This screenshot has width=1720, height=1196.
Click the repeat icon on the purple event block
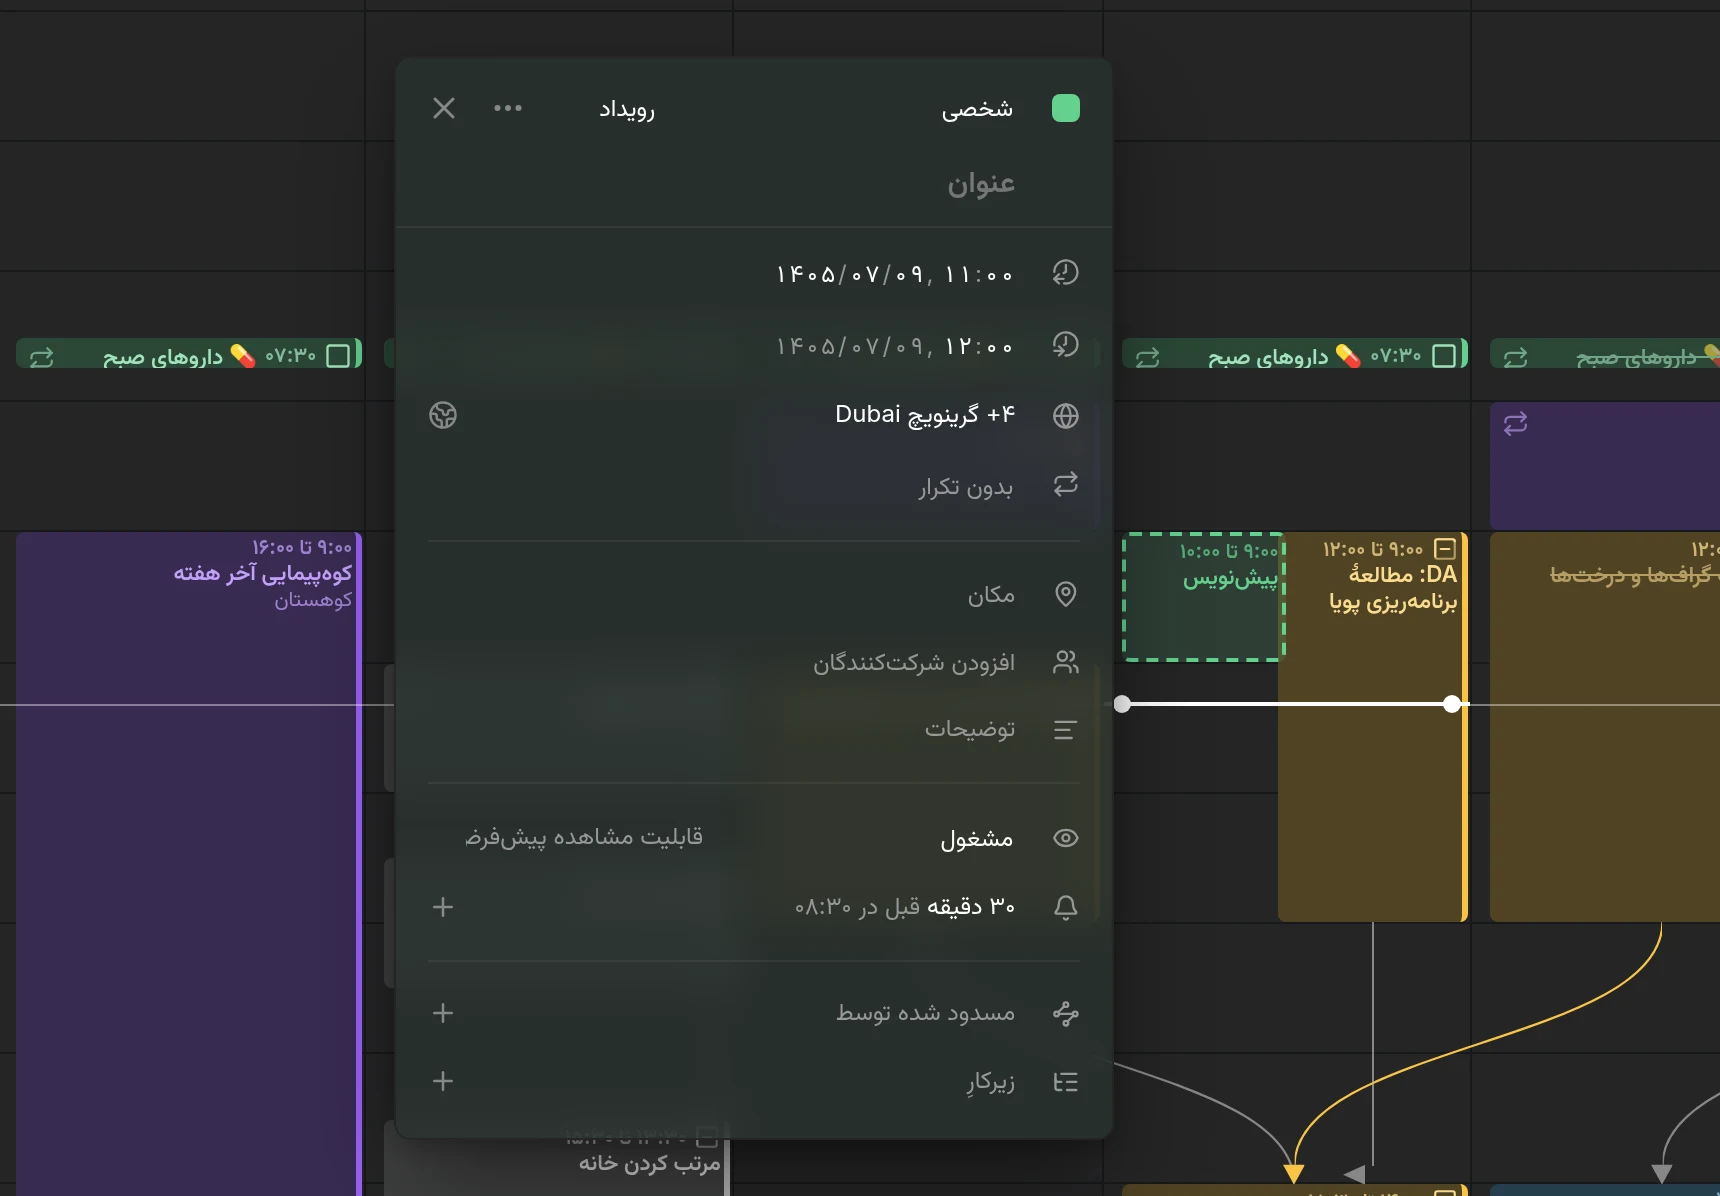click(x=1515, y=423)
